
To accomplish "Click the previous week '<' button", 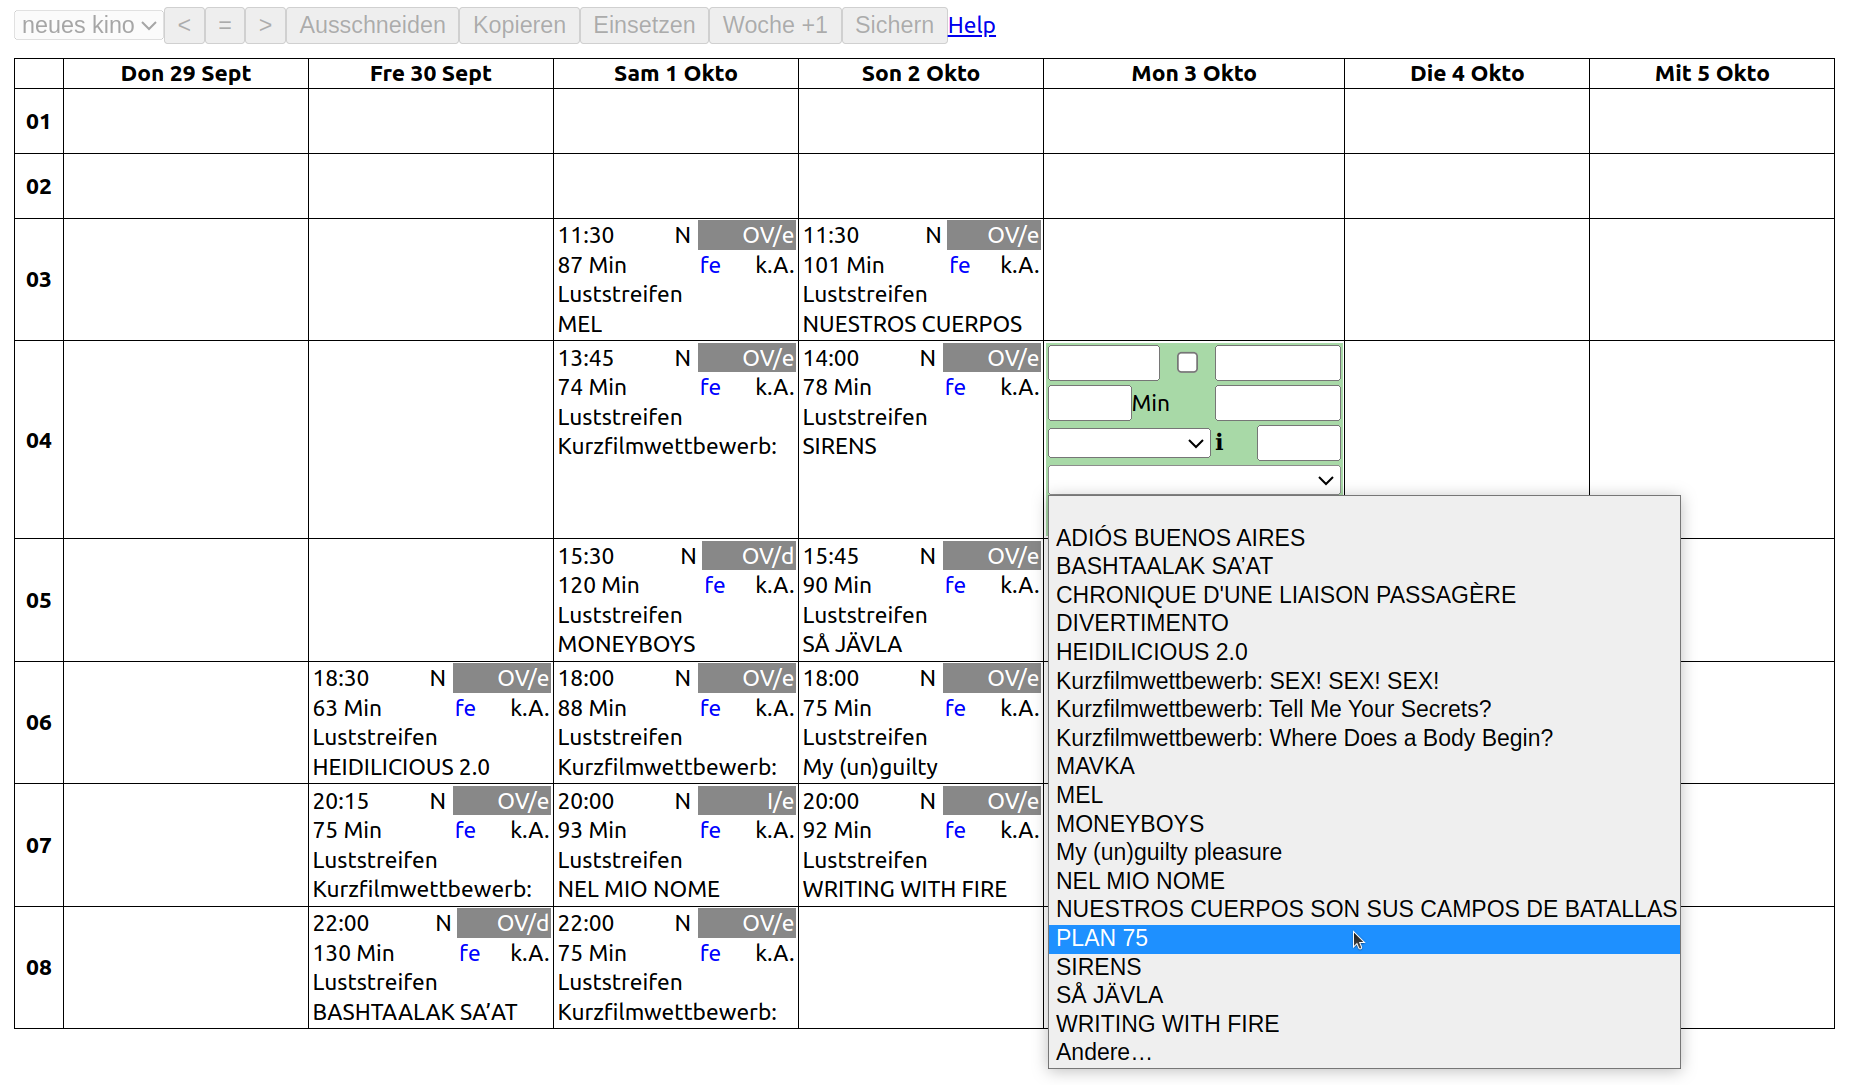I will coord(184,25).
